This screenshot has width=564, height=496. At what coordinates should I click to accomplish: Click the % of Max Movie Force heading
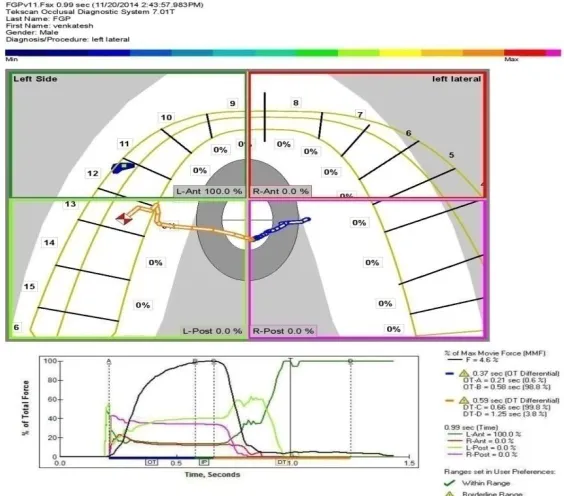[x=495, y=353]
